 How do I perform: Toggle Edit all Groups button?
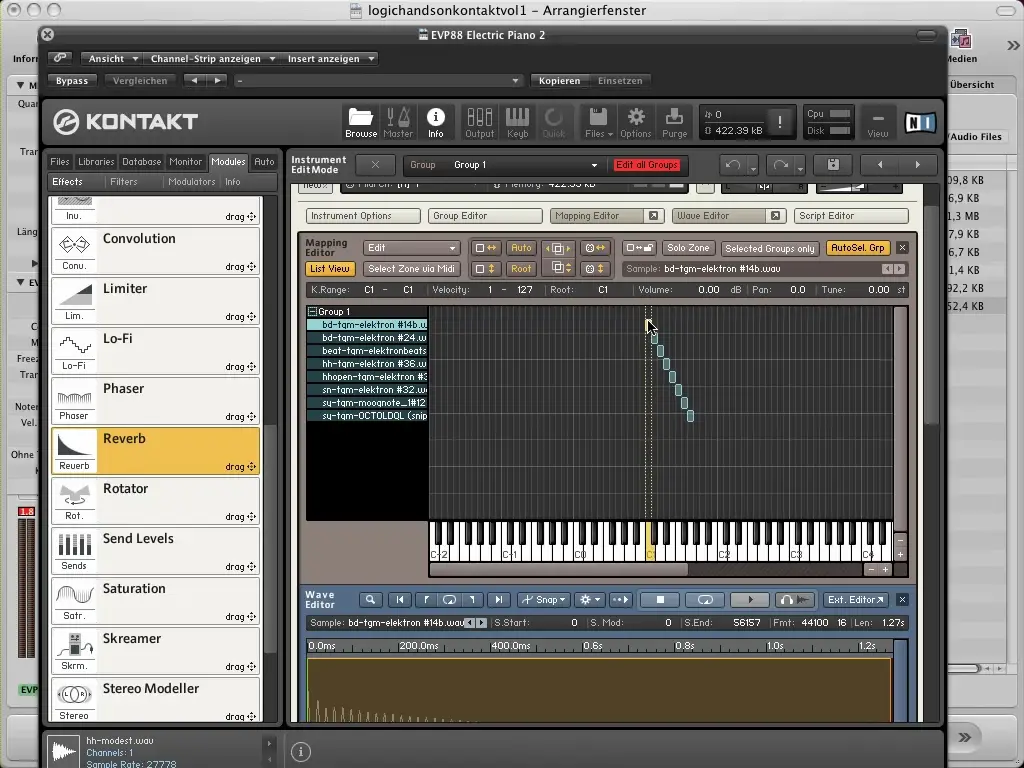coord(647,165)
